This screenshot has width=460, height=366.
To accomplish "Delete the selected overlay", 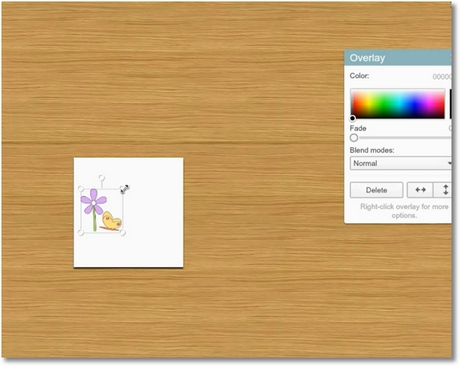I will tap(376, 190).
